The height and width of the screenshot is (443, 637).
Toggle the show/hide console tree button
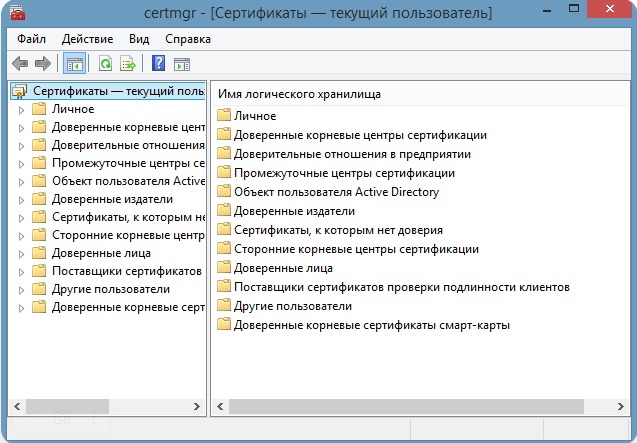[x=74, y=64]
